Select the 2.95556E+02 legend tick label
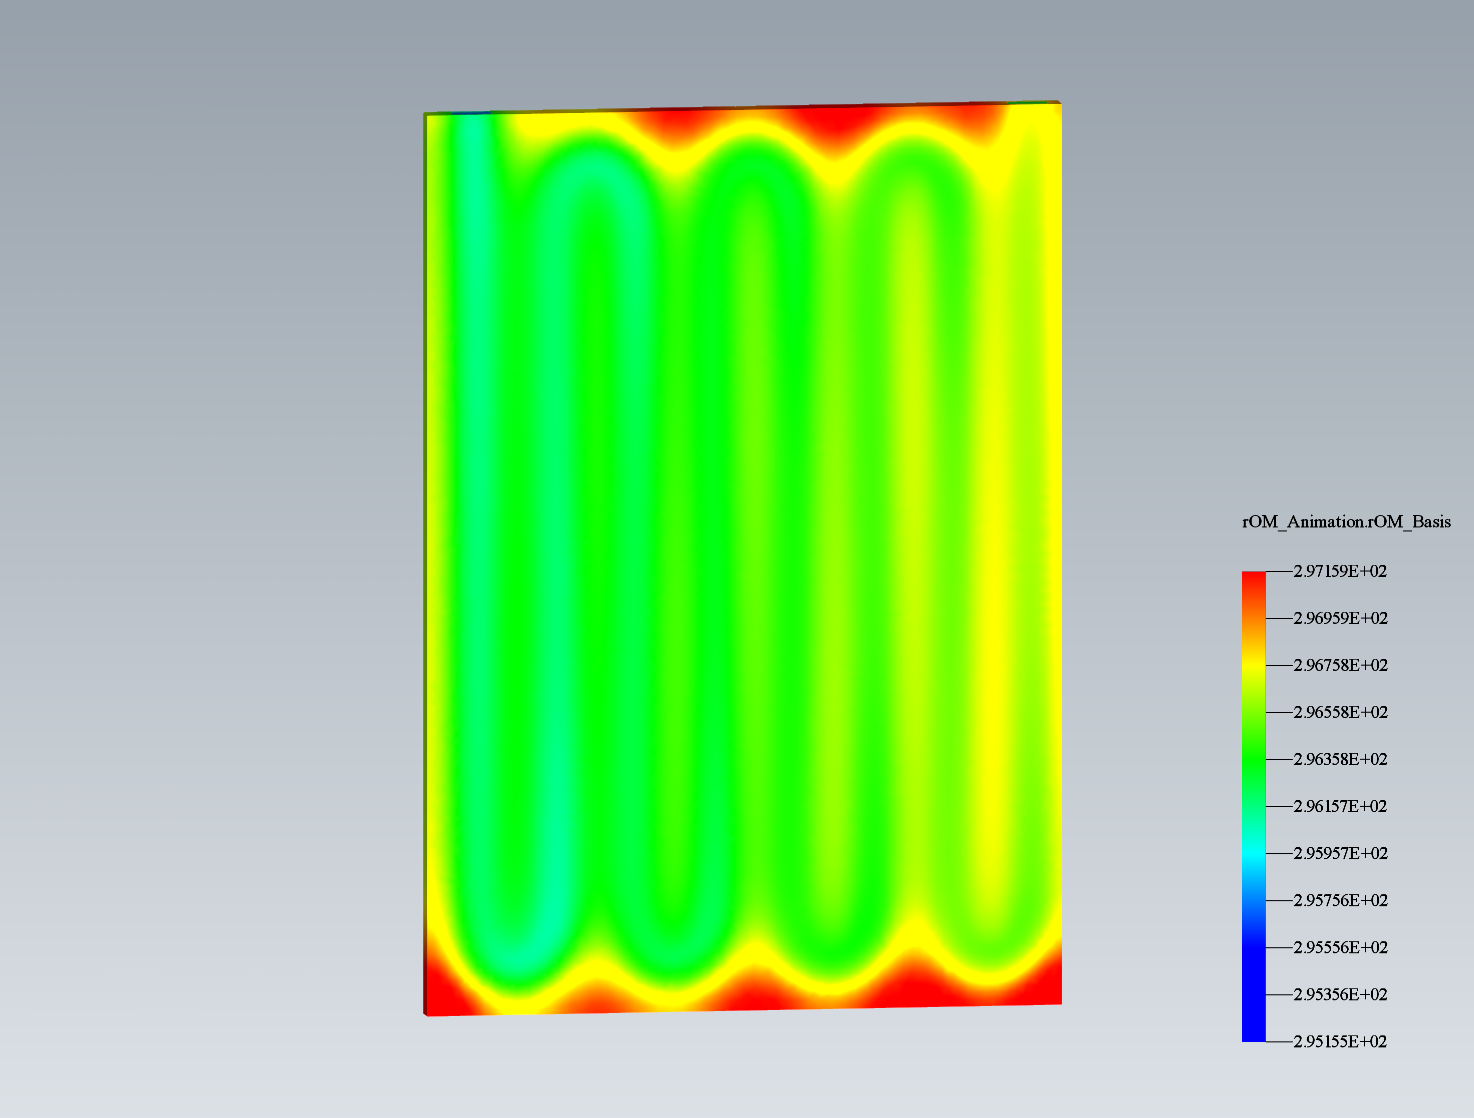The height and width of the screenshot is (1118, 1474). [1340, 948]
